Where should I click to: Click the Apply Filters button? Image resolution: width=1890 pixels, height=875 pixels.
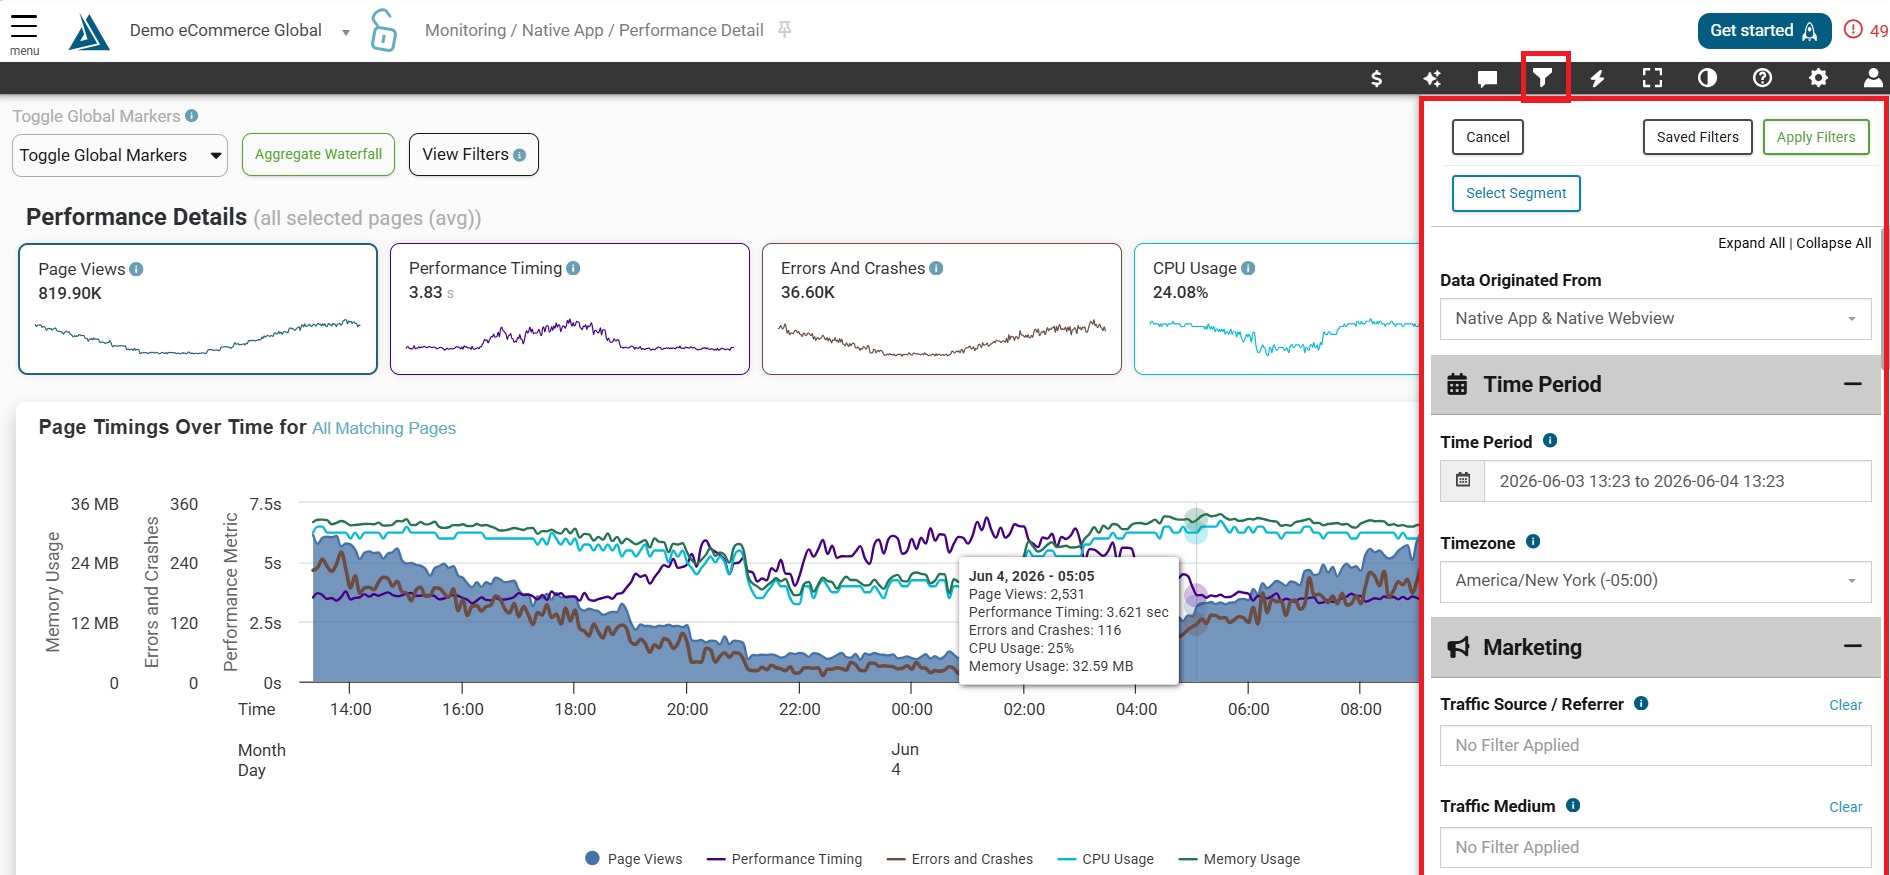(1816, 137)
